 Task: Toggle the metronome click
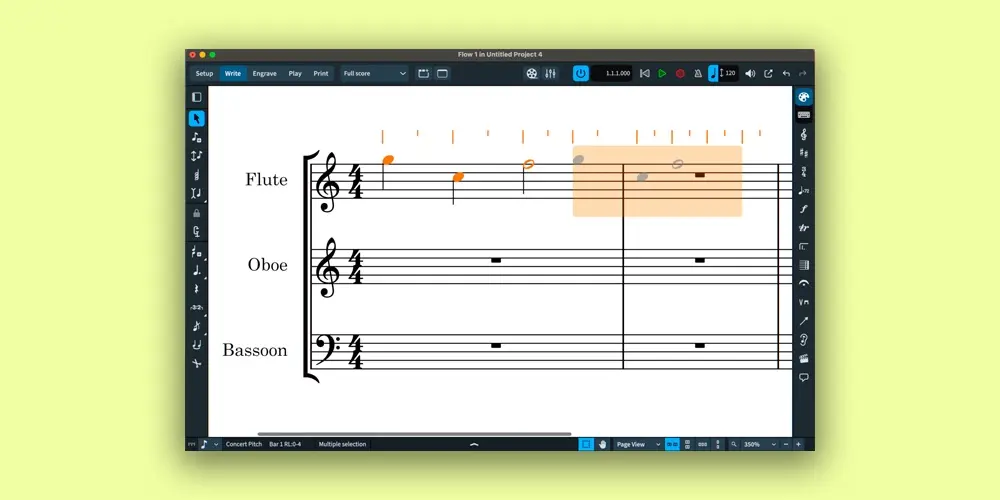(698, 73)
